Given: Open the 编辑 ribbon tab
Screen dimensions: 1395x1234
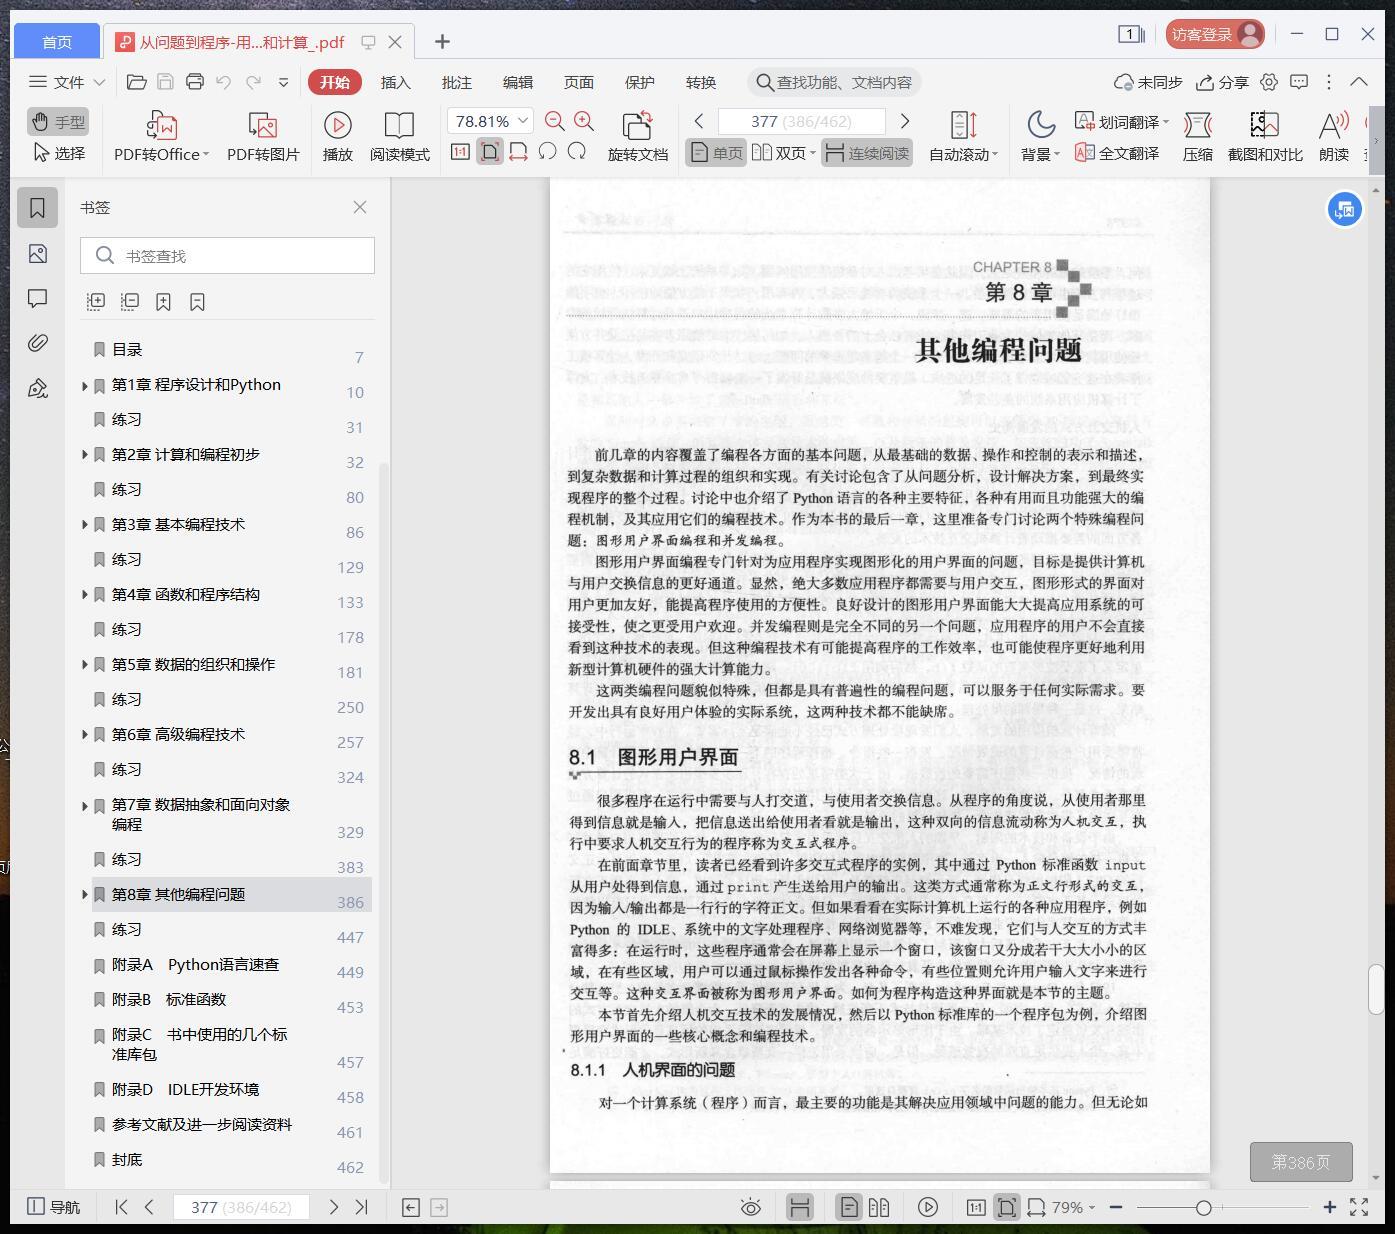Looking at the screenshot, I should point(517,82).
